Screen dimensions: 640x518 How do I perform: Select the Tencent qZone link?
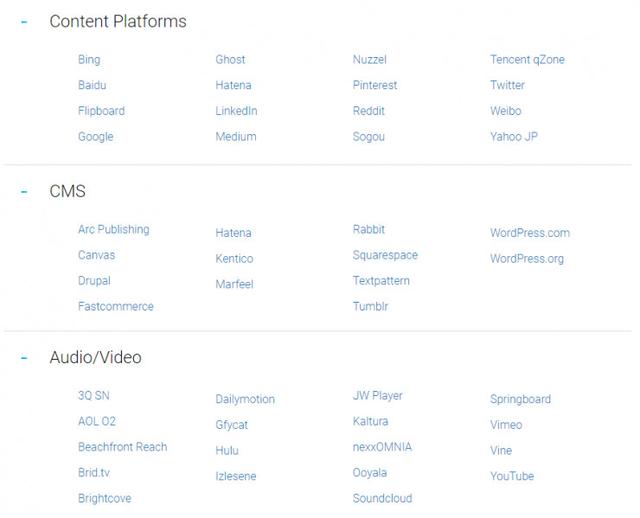coord(527,60)
